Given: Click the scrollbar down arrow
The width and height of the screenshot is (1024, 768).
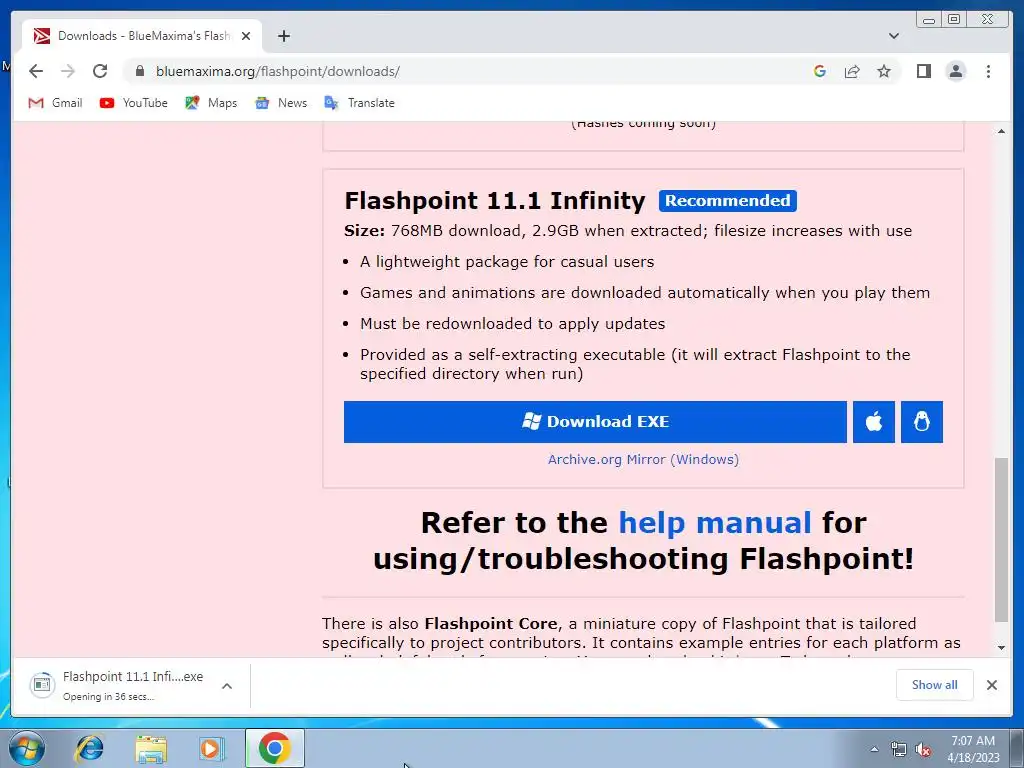Looking at the screenshot, I should (1001, 648).
